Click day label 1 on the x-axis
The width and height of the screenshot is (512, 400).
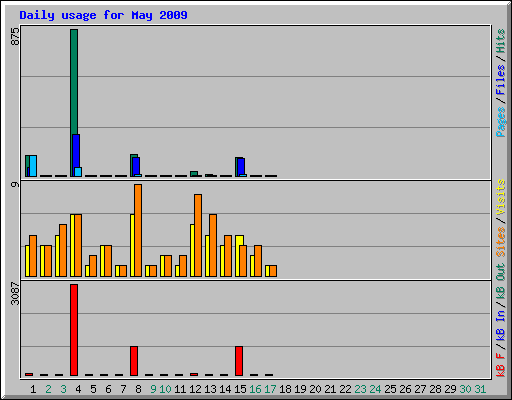pyautogui.click(x=33, y=389)
